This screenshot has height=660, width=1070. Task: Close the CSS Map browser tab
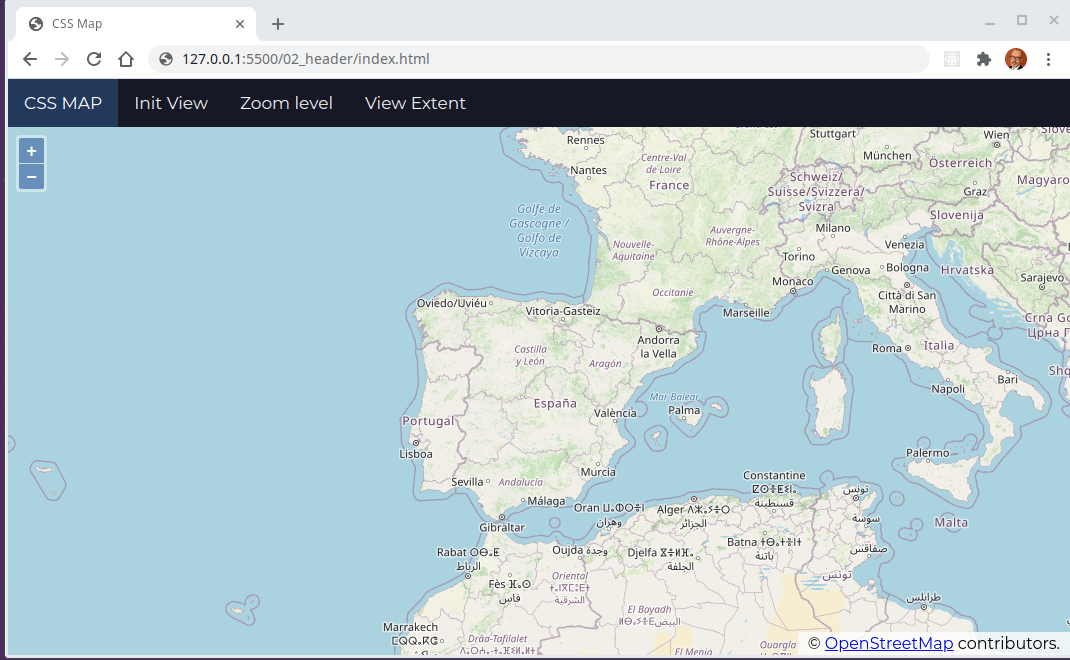(x=240, y=24)
